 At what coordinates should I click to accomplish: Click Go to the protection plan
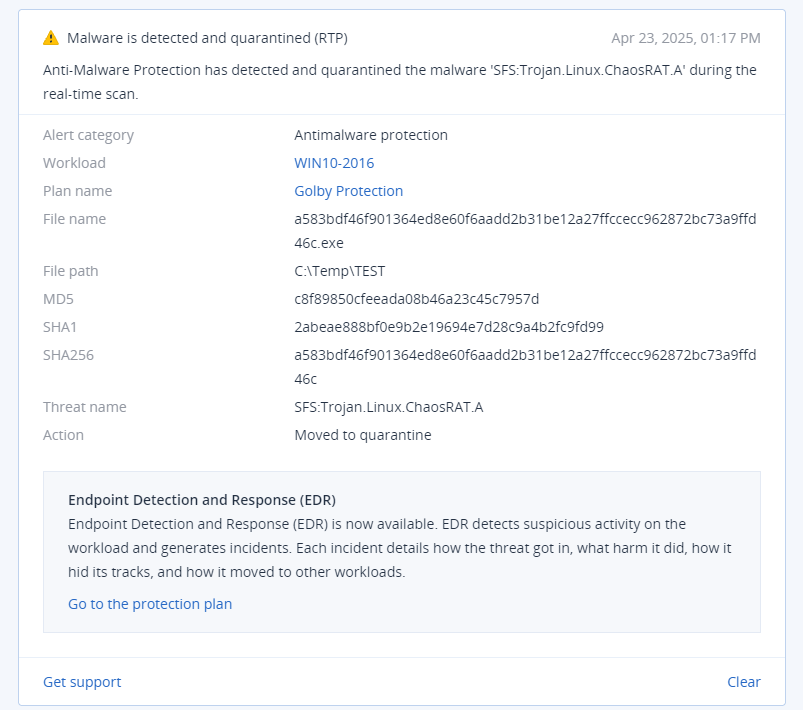point(150,604)
